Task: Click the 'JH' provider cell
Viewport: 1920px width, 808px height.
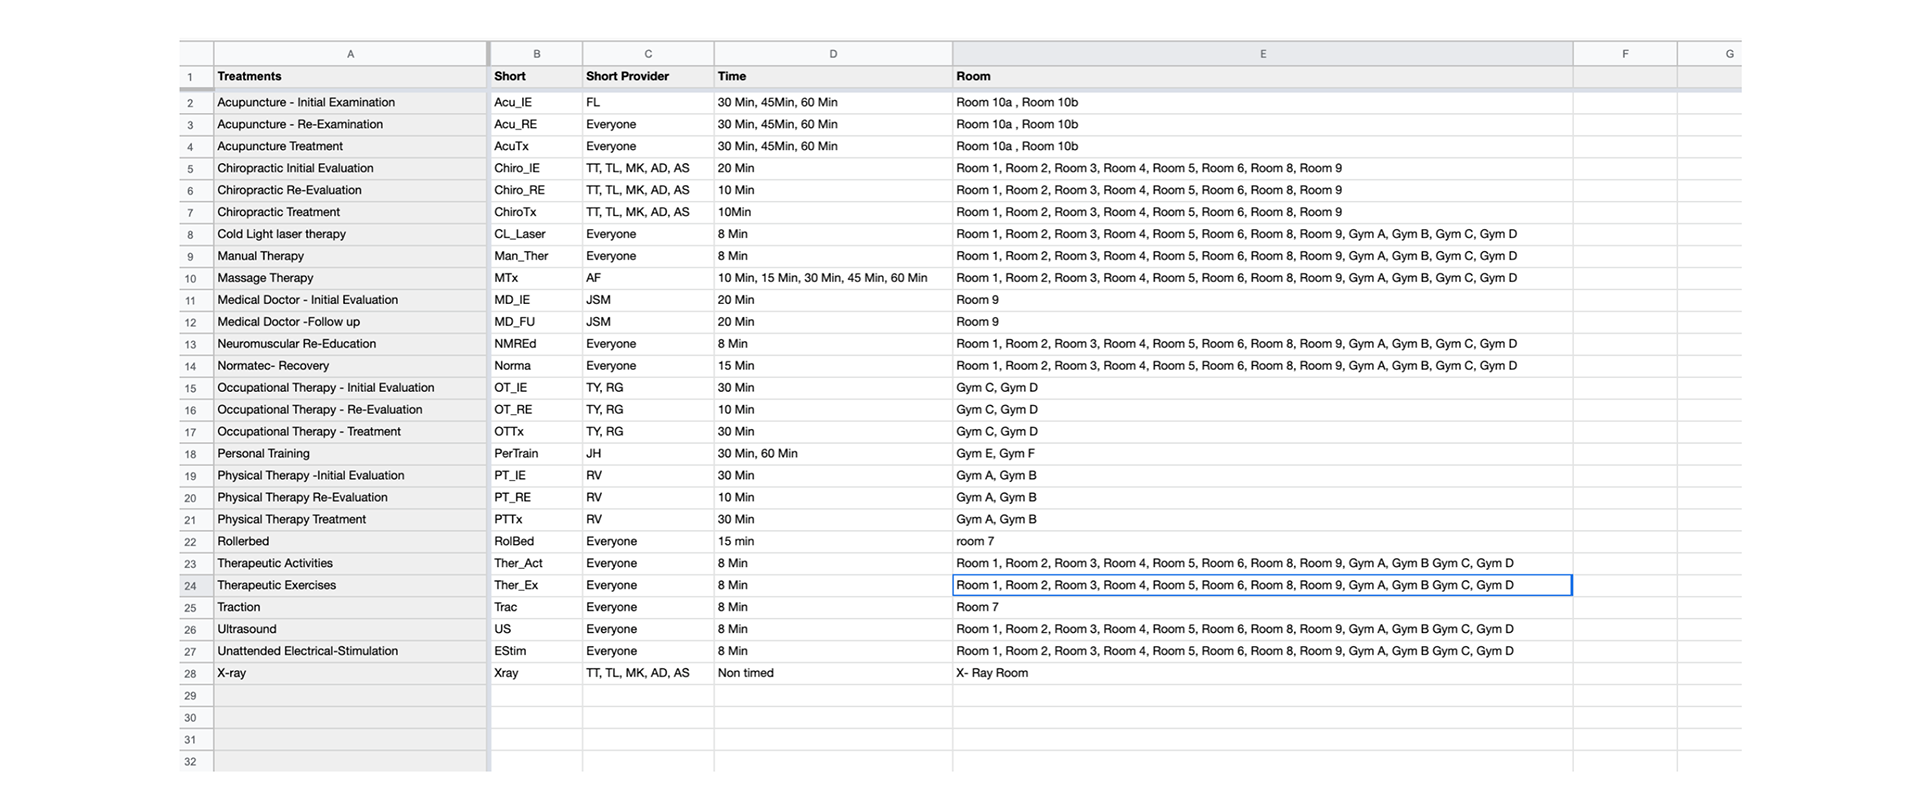Action: coord(648,454)
